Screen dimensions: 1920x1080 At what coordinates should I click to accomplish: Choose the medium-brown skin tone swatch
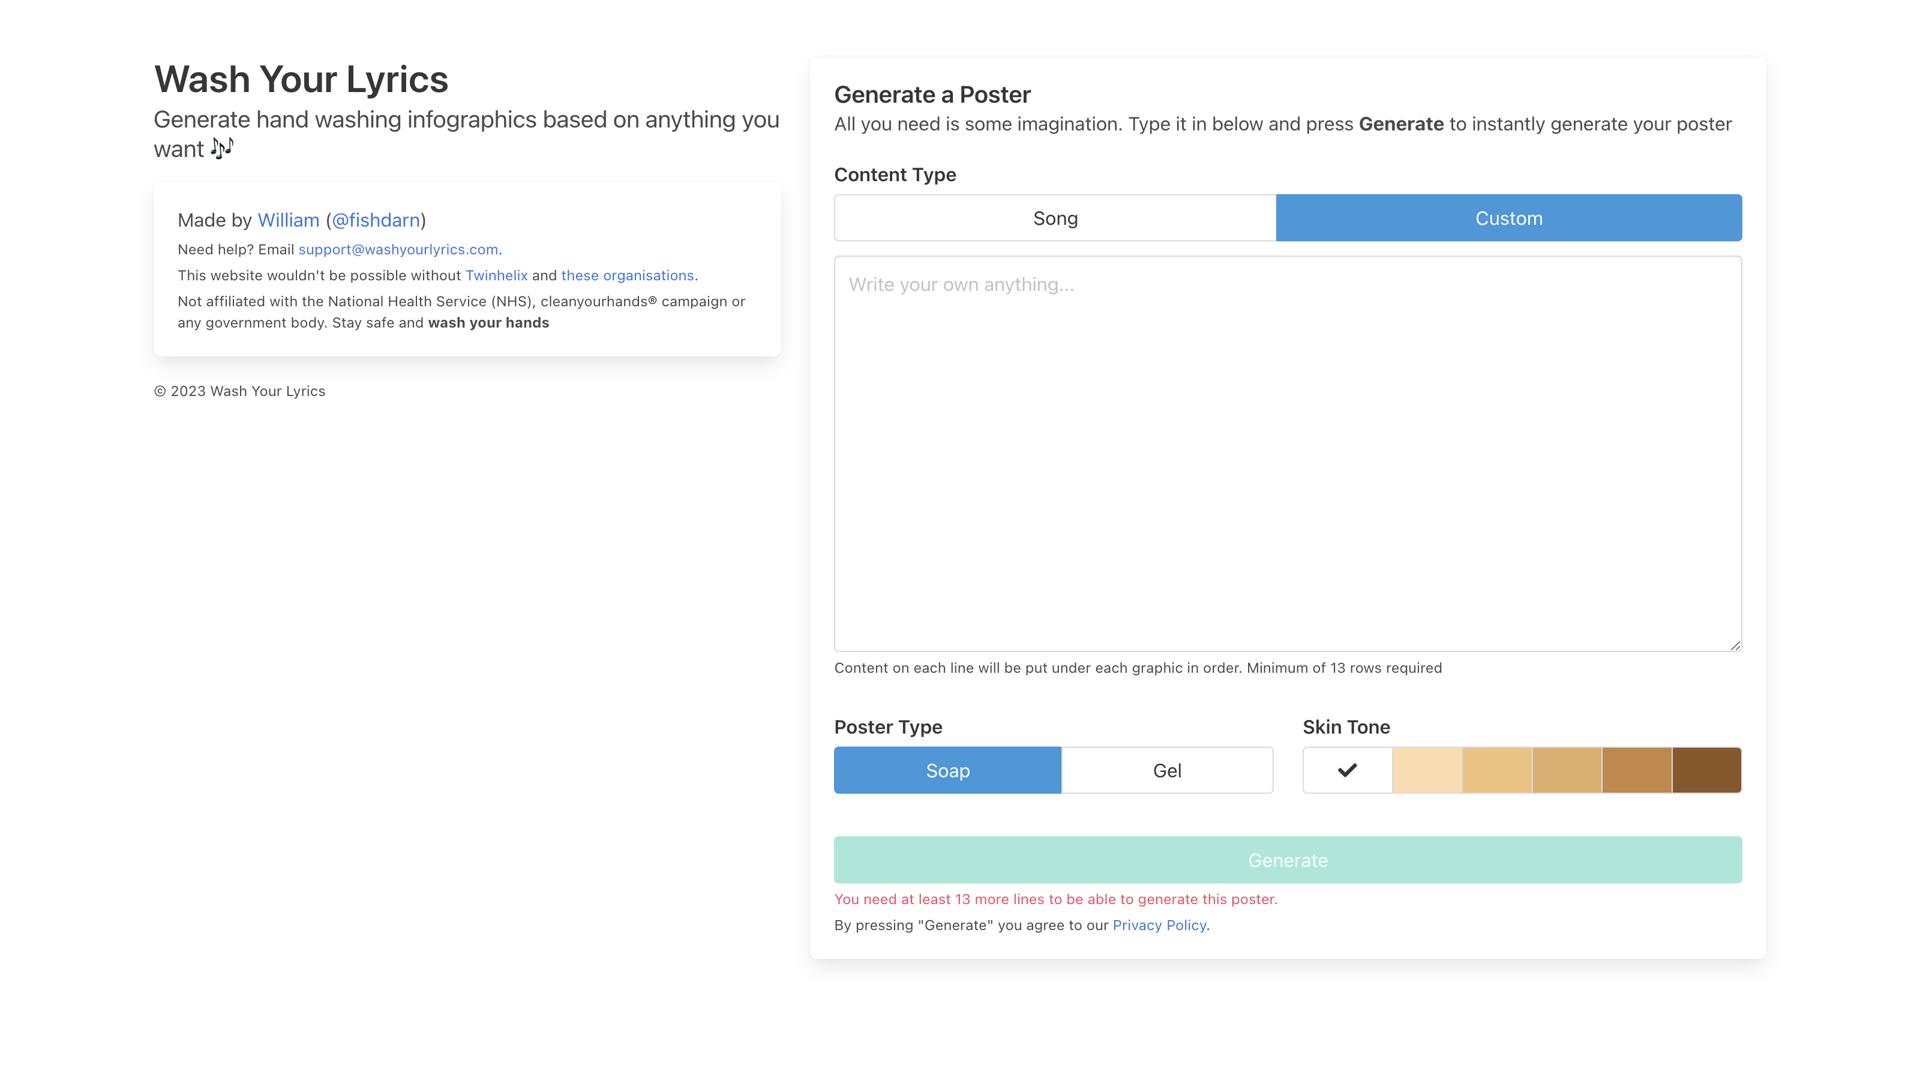click(1637, 770)
